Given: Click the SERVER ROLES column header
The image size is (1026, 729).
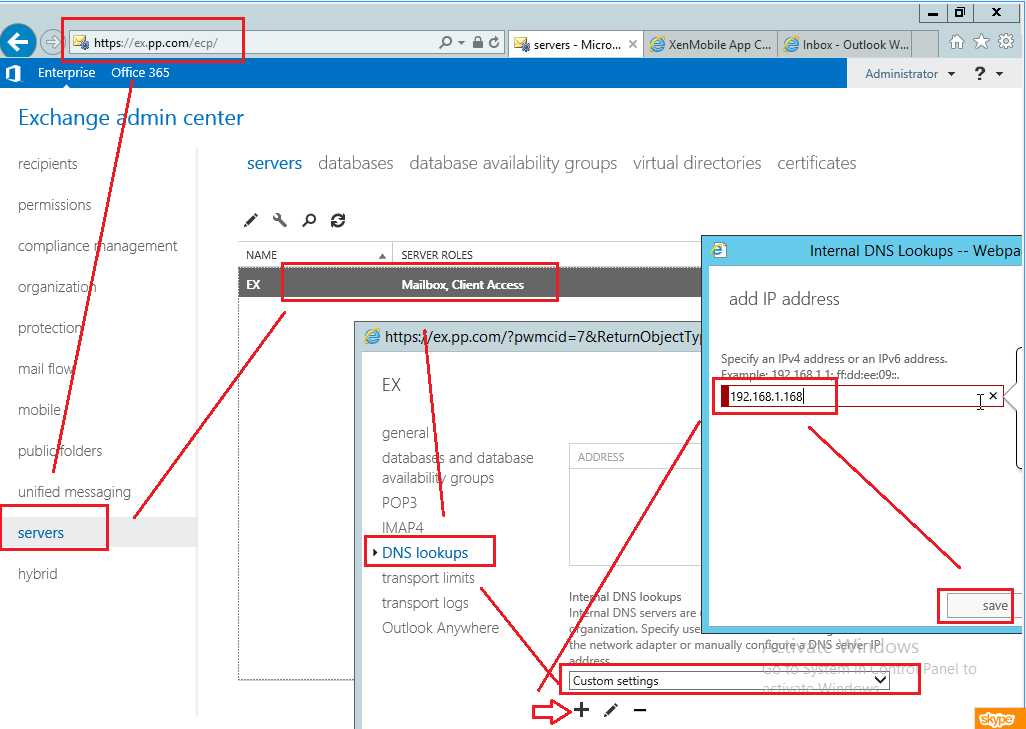Looking at the screenshot, I should [436, 255].
